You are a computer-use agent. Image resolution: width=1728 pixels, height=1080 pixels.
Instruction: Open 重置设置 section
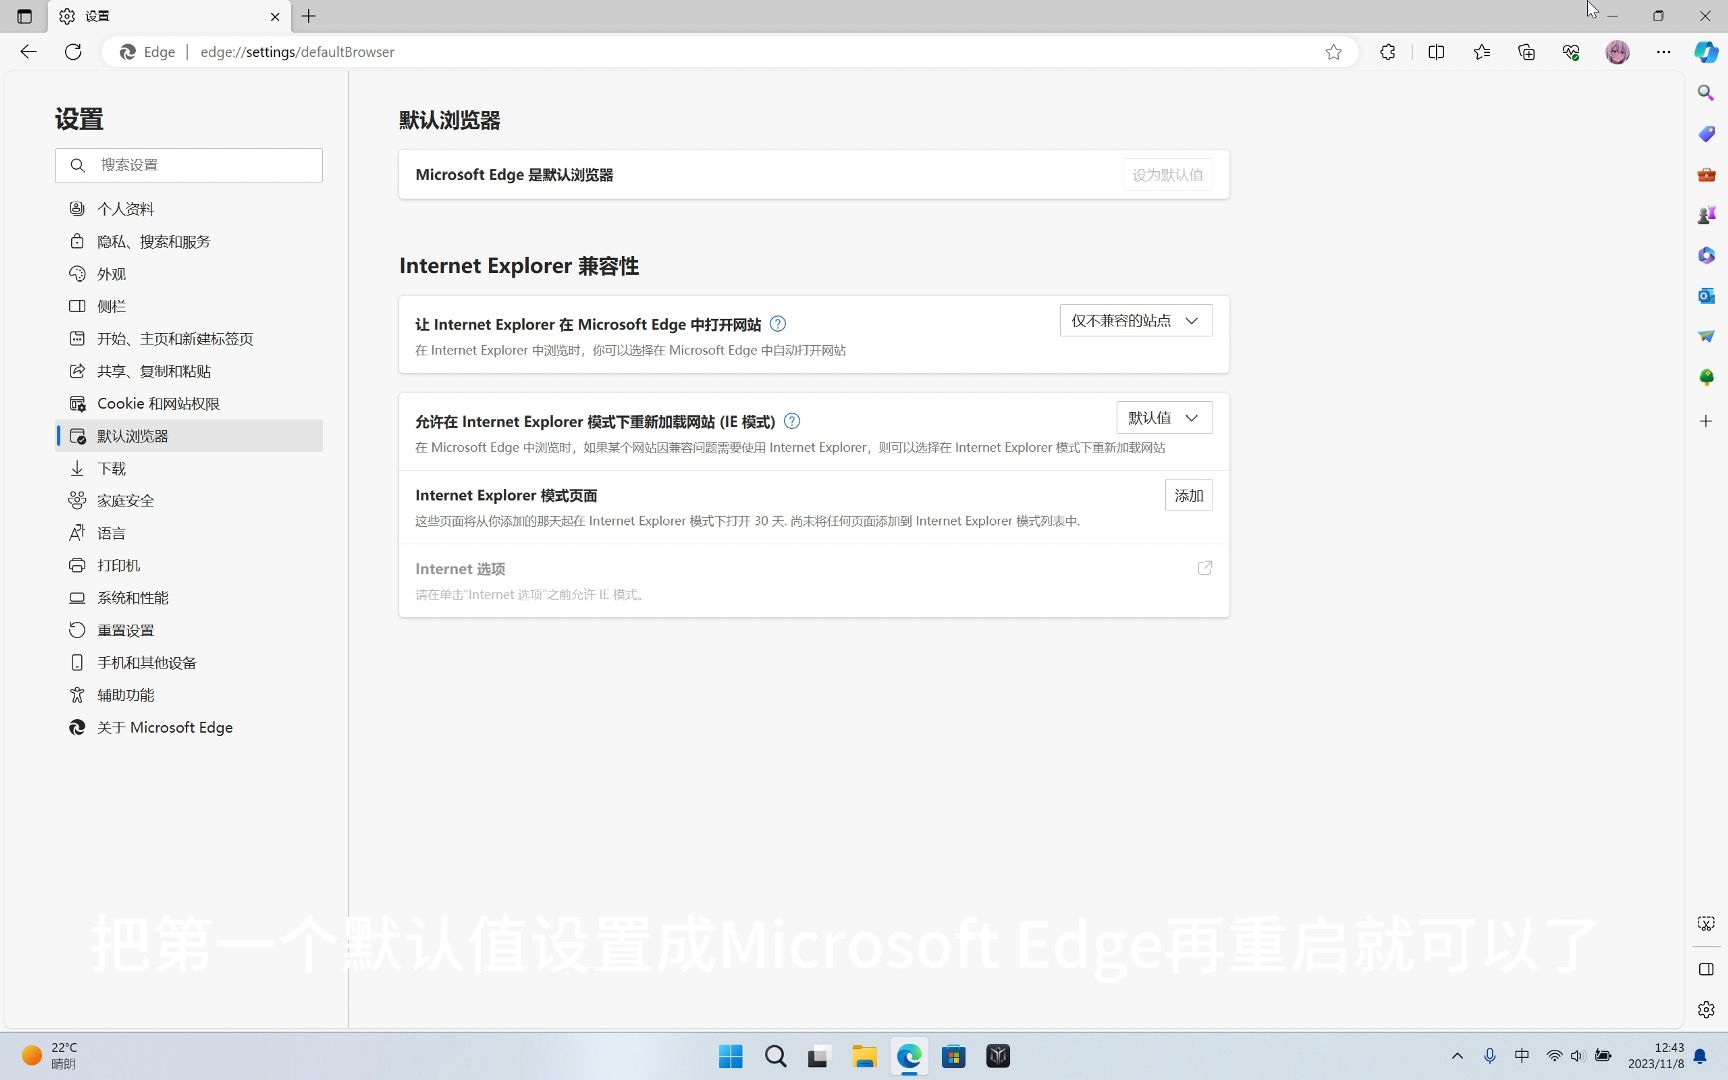tap(189, 630)
